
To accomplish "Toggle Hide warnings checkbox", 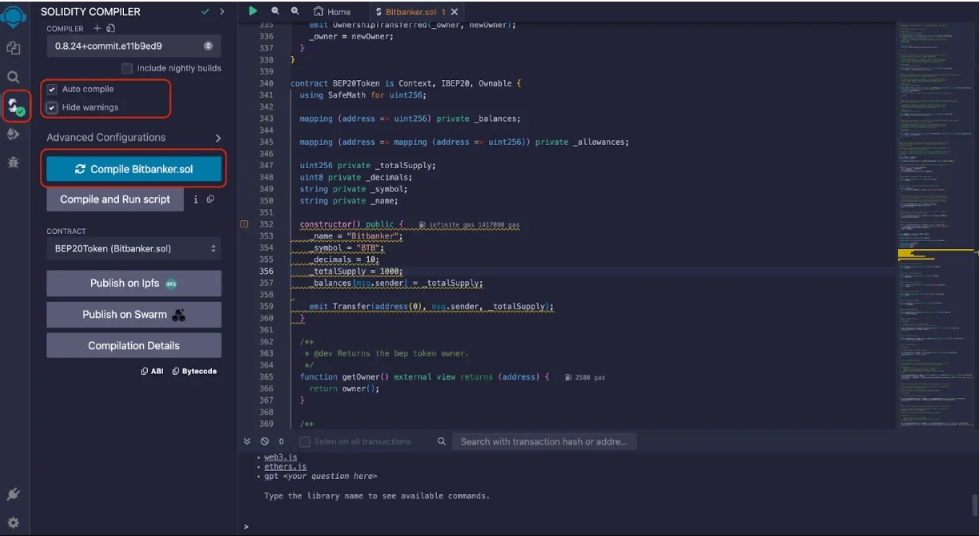I will 52,107.
